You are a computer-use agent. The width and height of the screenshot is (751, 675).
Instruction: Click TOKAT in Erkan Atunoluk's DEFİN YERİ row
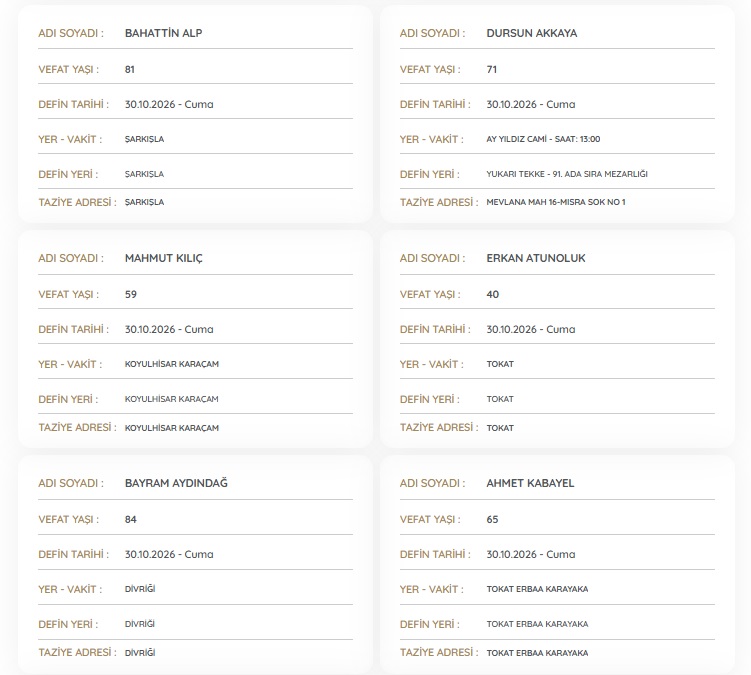(500, 400)
